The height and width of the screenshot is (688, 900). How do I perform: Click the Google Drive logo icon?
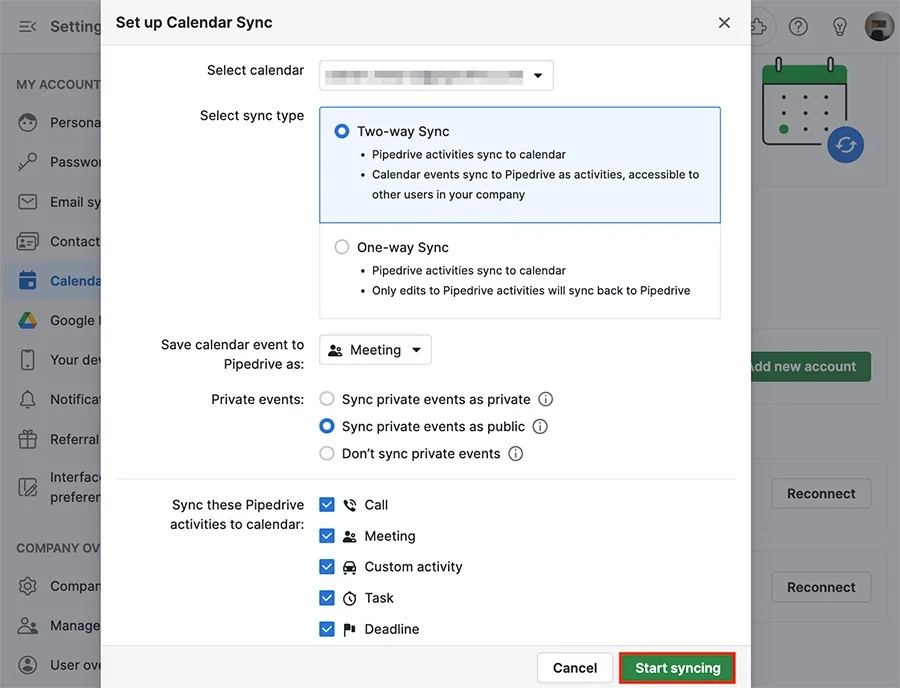point(28,321)
